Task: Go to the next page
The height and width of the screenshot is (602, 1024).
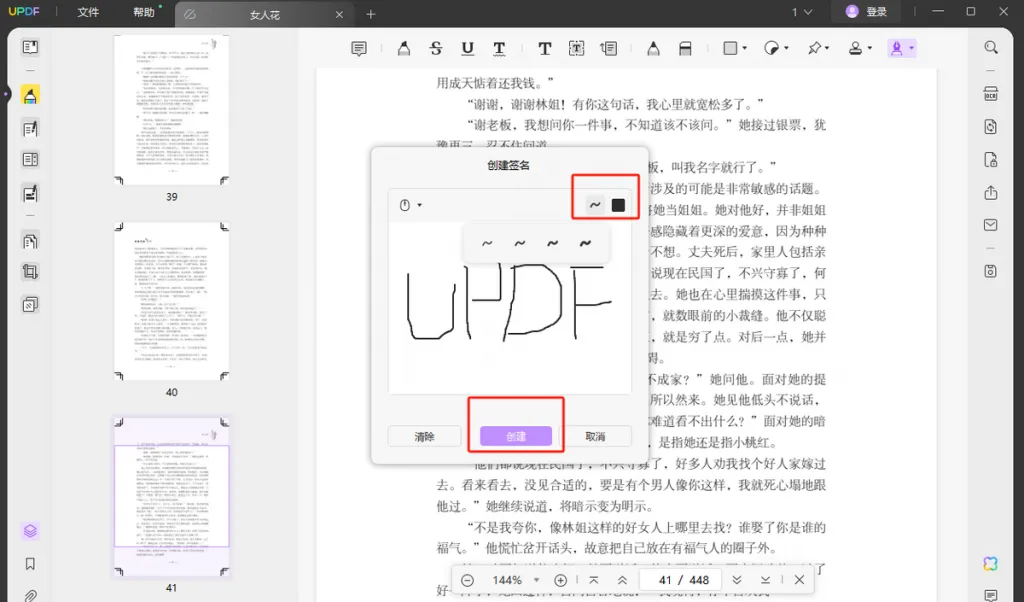Action: point(737,580)
